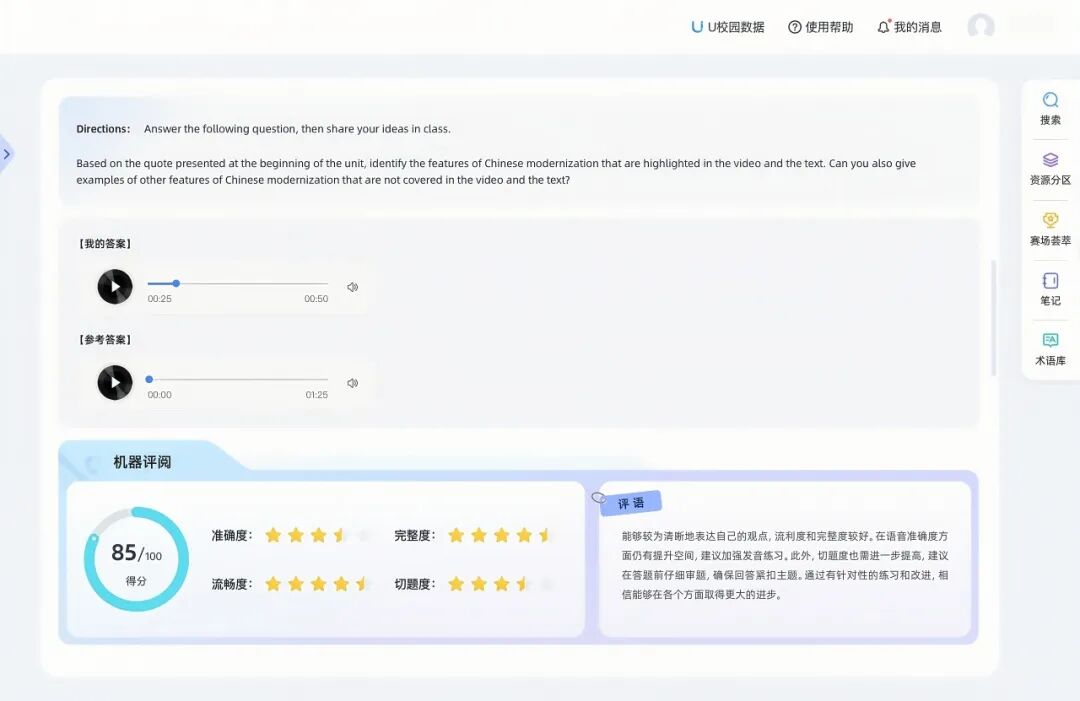The image size is (1080, 701).
Task: Open 使用帮助 help page
Action: 820,27
